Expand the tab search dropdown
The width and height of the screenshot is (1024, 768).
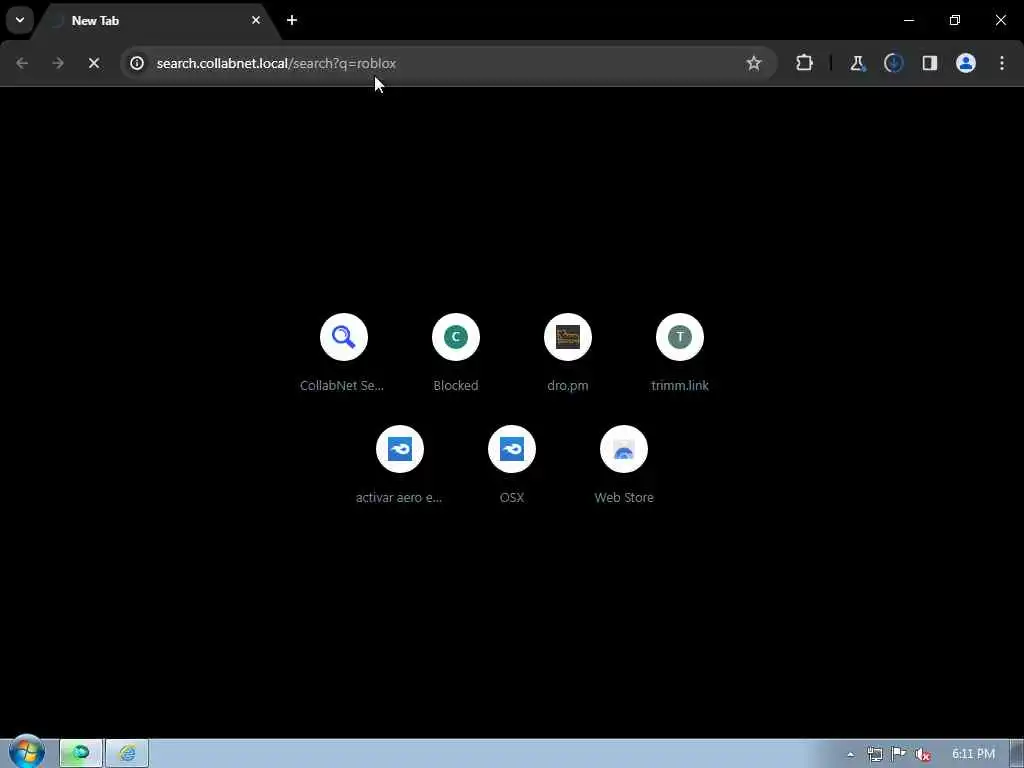tap(20, 20)
